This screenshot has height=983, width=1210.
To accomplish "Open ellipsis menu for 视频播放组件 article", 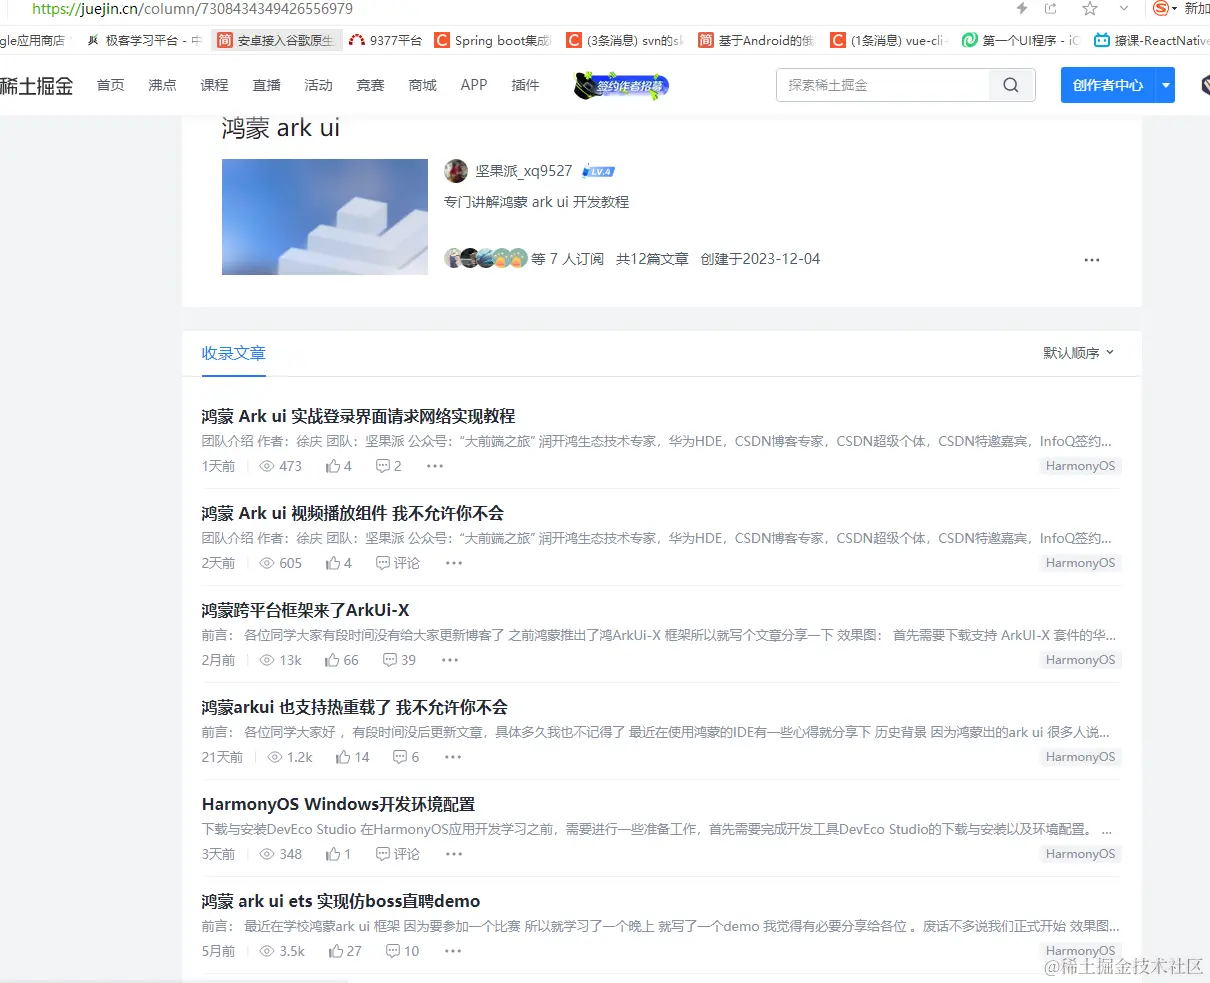I will pos(454,563).
